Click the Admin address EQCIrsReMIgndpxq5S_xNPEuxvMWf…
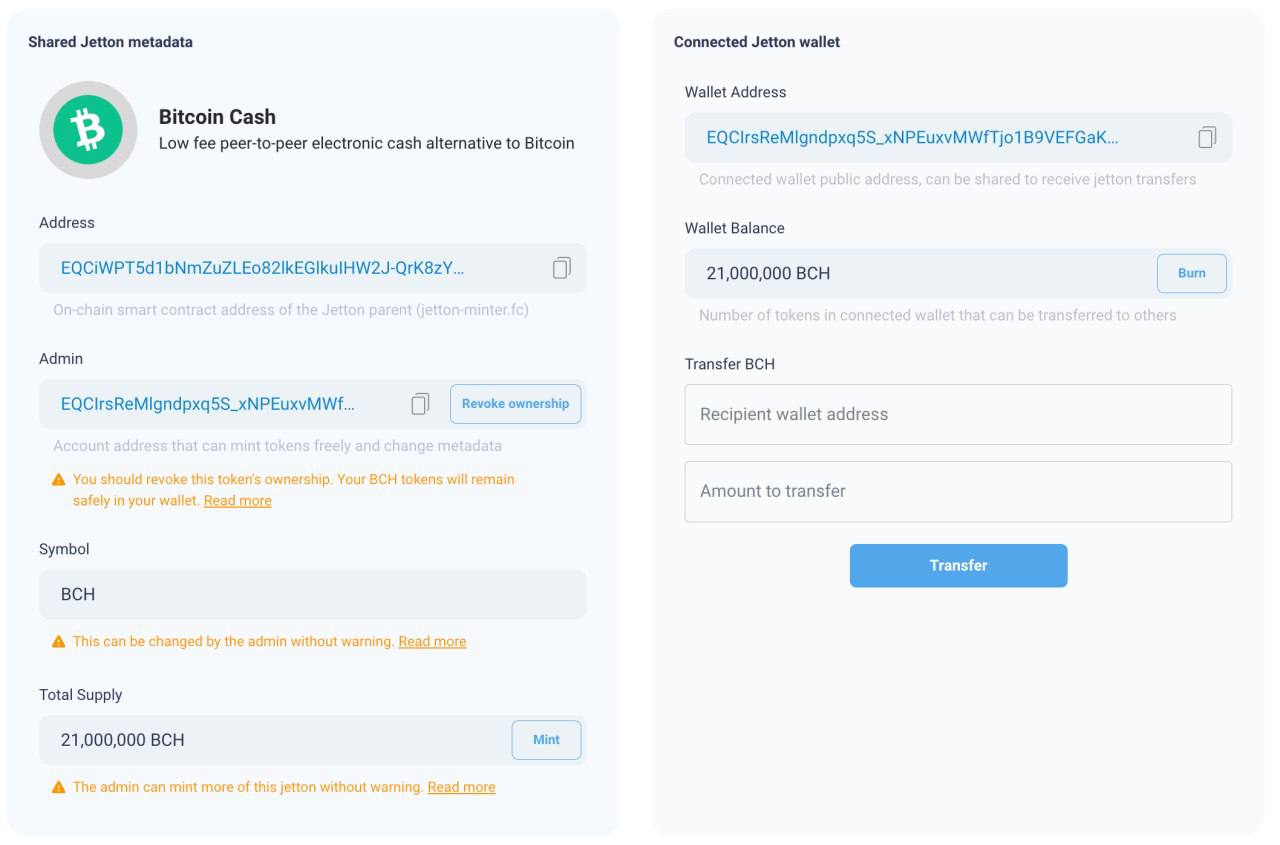This screenshot has height=845, width=1280. 208,404
